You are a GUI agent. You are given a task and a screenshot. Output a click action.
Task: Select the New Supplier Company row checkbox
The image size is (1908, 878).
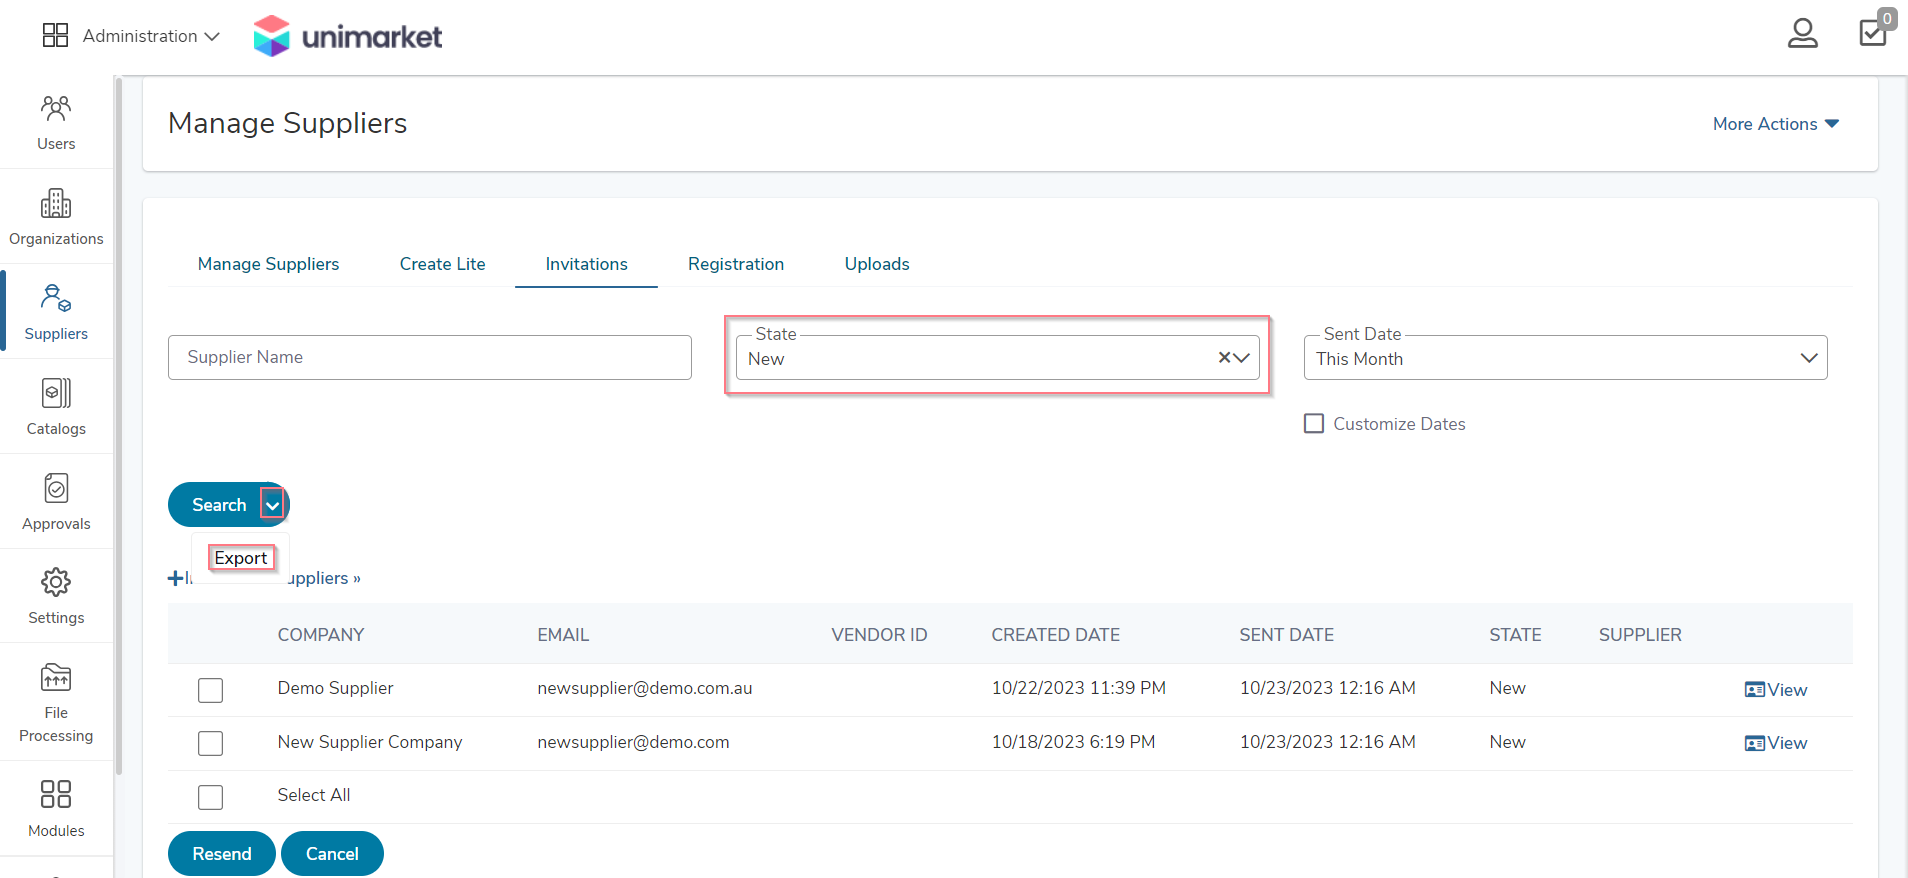pos(210,743)
